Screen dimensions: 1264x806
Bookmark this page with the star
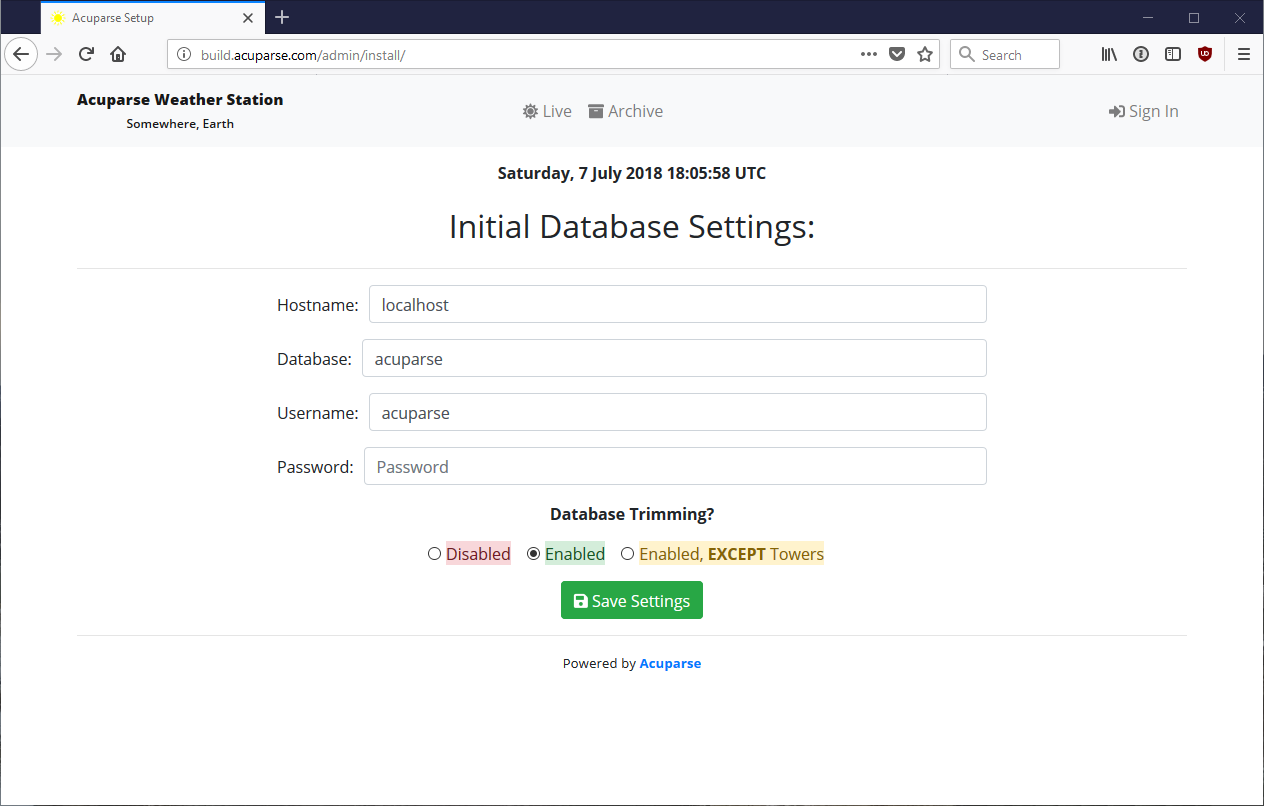coord(925,54)
